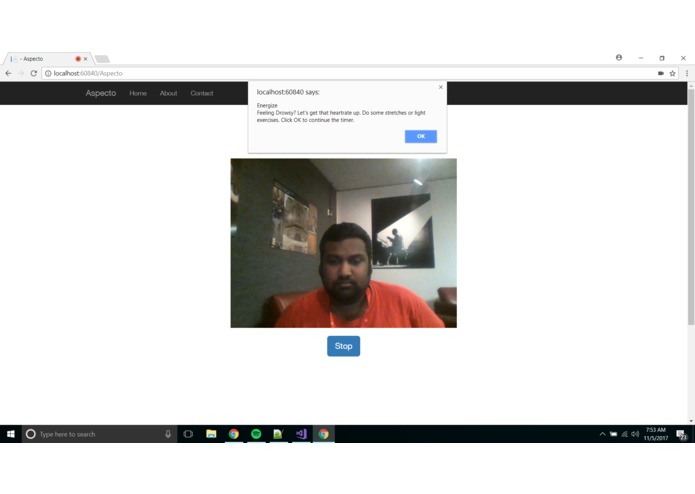The width and height of the screenshot is (695, 494).
Task: Click the battery icon in the system tray
Action: tap(613, 434)
